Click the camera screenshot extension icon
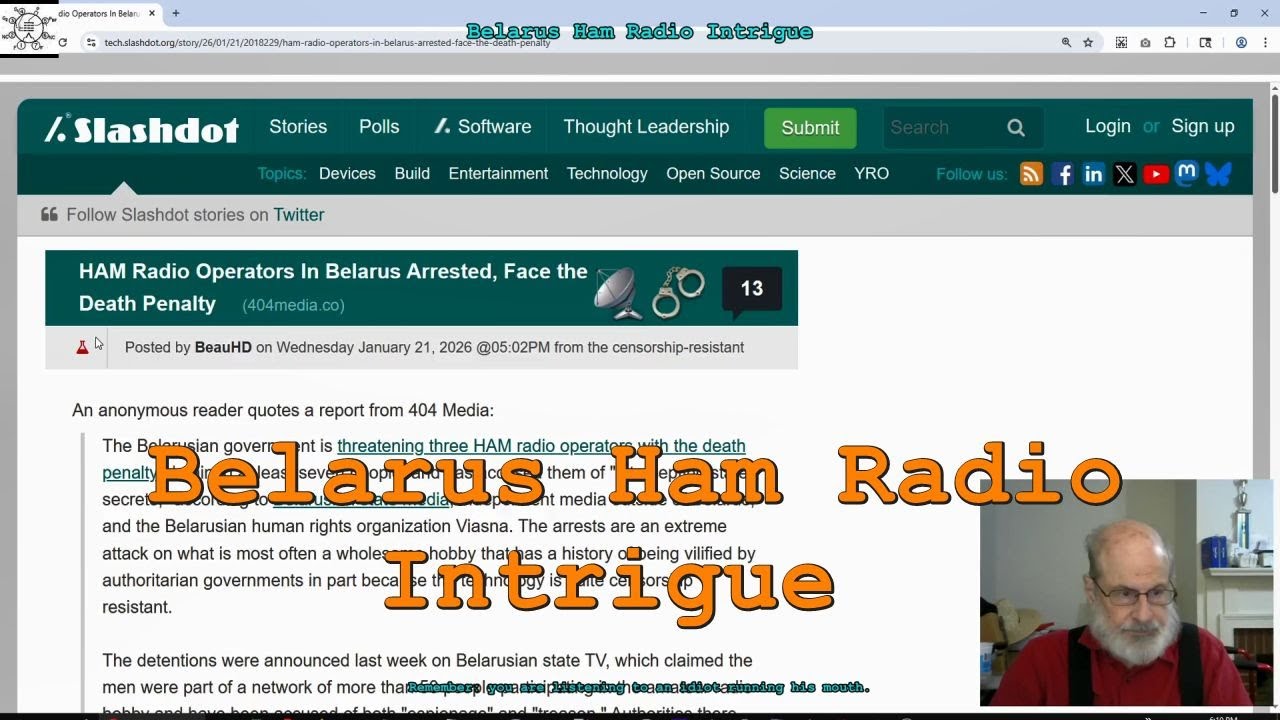Viewport: 1280px width, 720px height. (x=1145, y=43)
